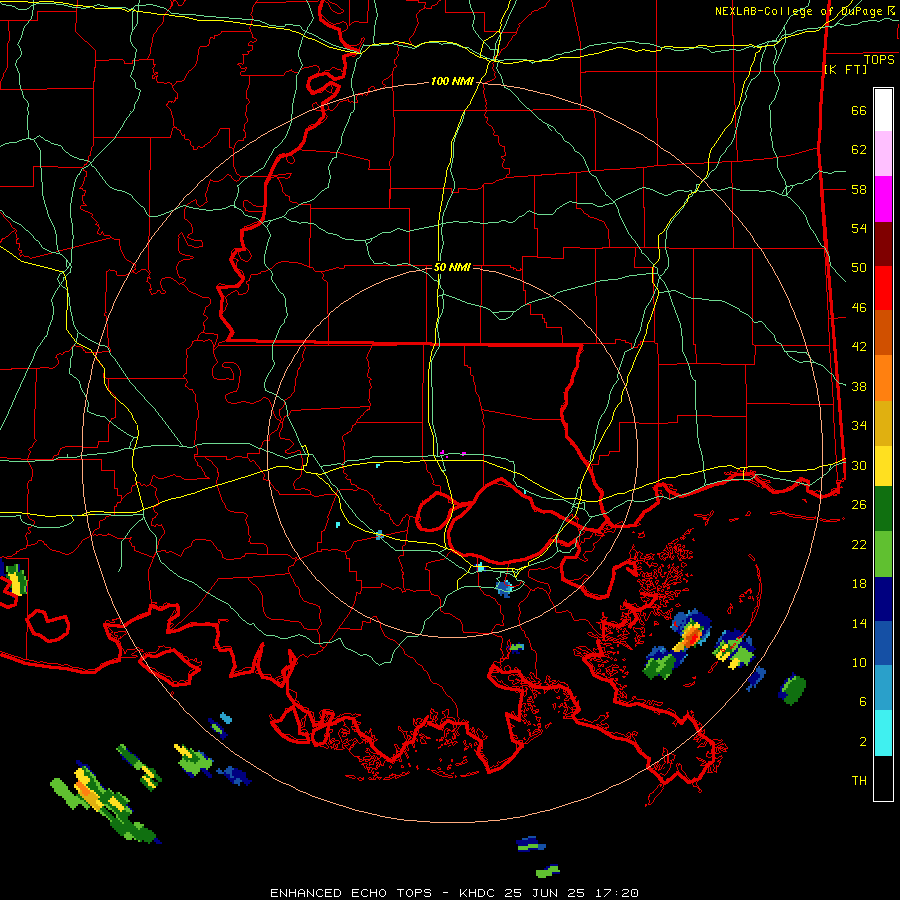Click the '10' legend value
The width and height of the screenshot is (900, 900).
(x=859, y=662)
